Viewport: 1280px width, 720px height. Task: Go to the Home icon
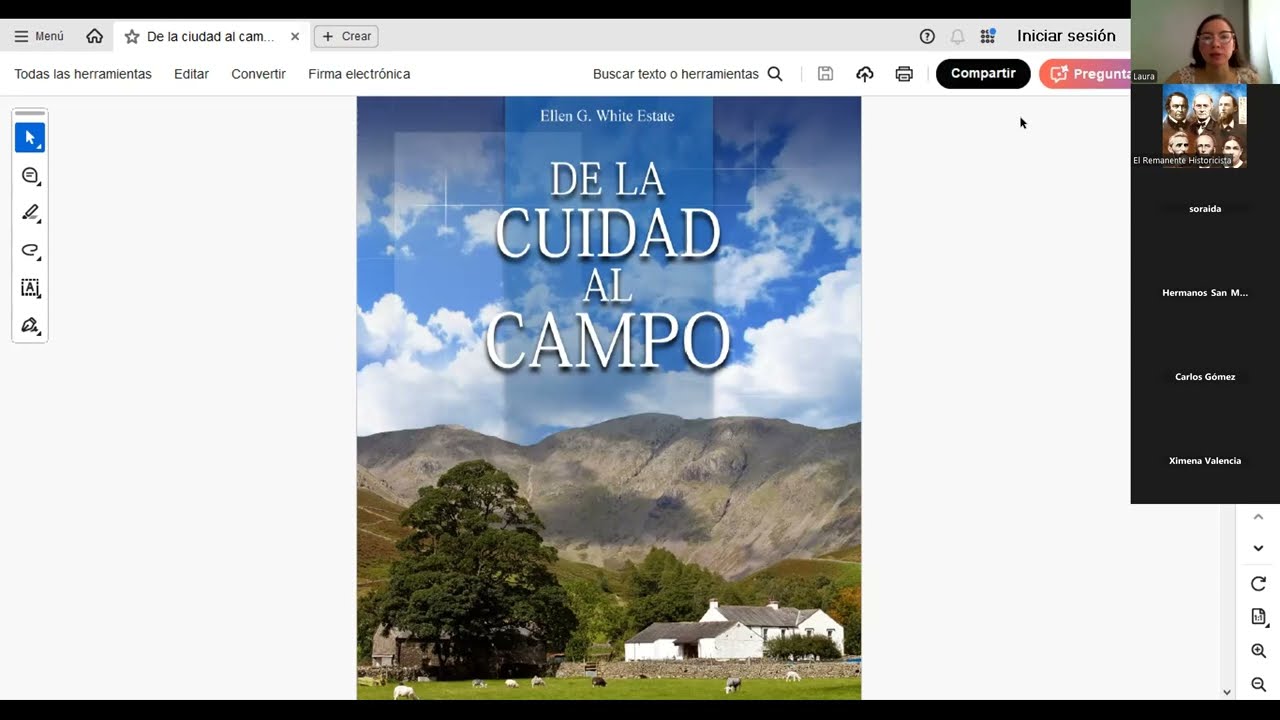(x=95, y=36)
